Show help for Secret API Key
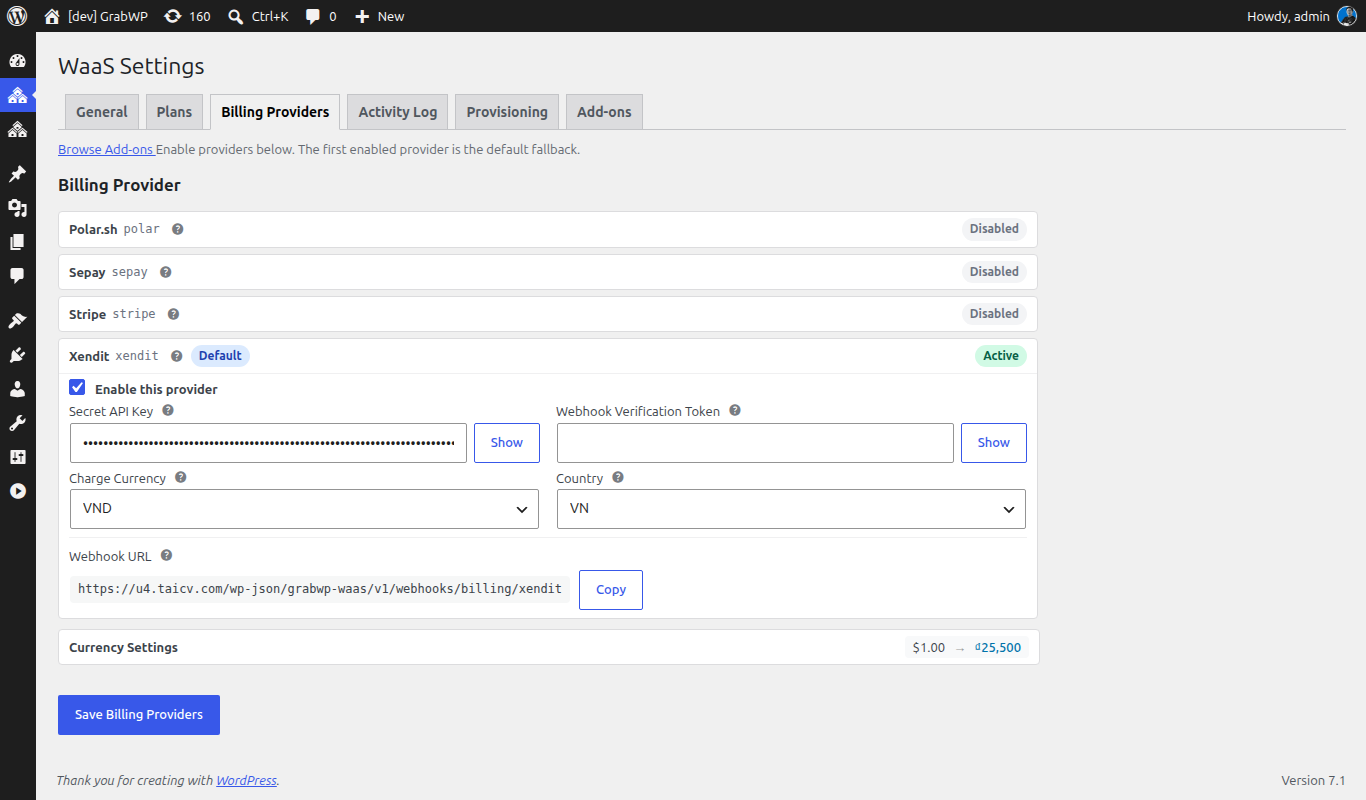The width and height of the screenshot is (1366, 800). point(167,410)
